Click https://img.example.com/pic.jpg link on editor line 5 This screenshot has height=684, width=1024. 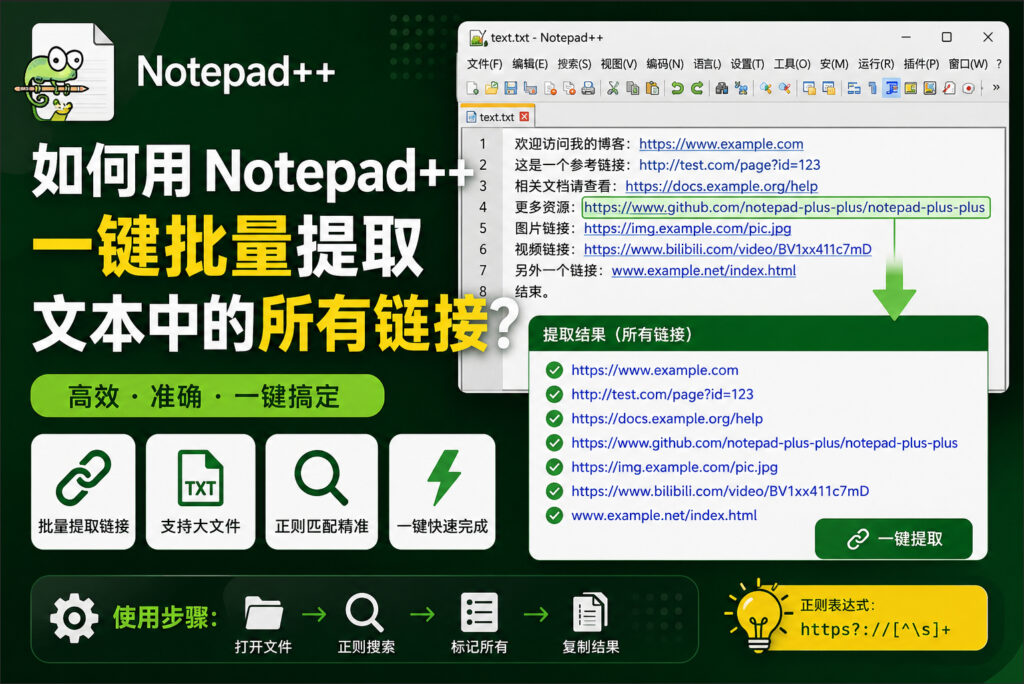(x=688, y=228)
